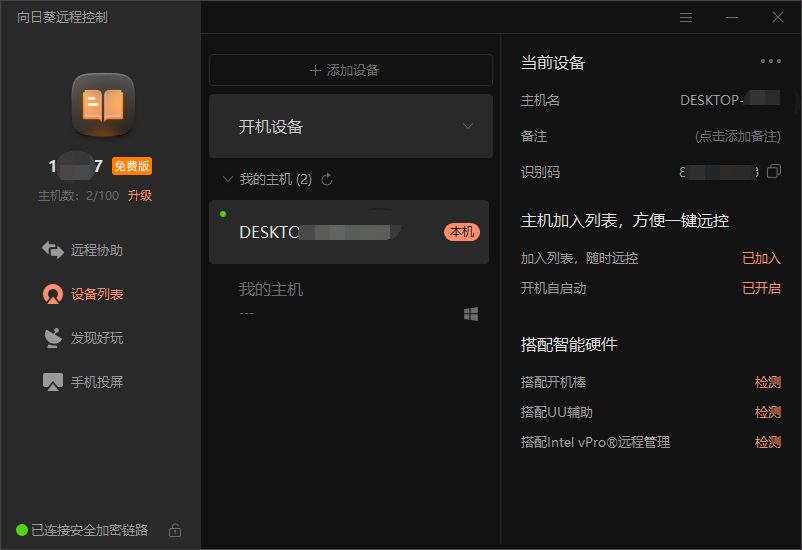Open the hamburger menu in the title bar
Viewport: 802px width, 550px height.
(x=686, y=17)
